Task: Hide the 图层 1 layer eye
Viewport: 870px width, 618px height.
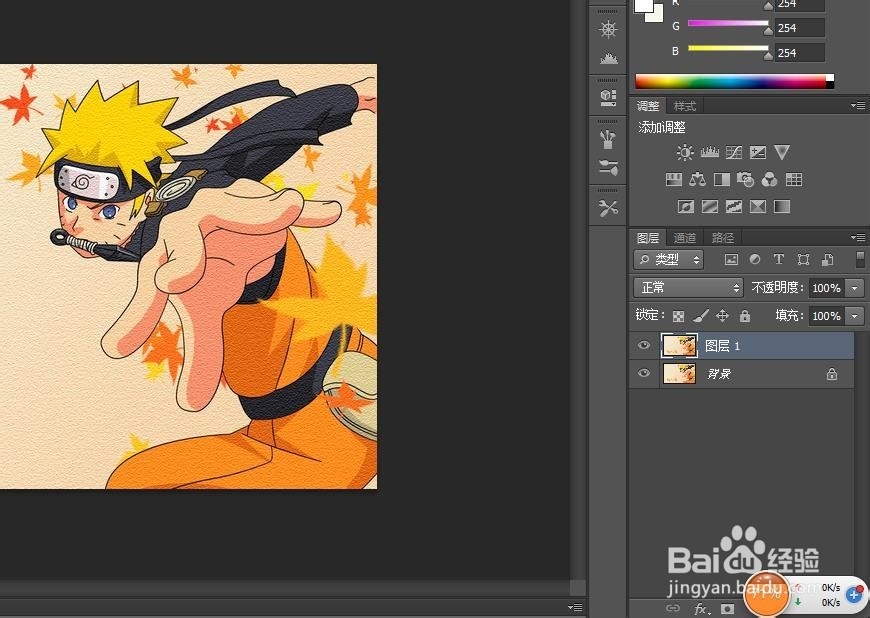Action: click(644, 345)
